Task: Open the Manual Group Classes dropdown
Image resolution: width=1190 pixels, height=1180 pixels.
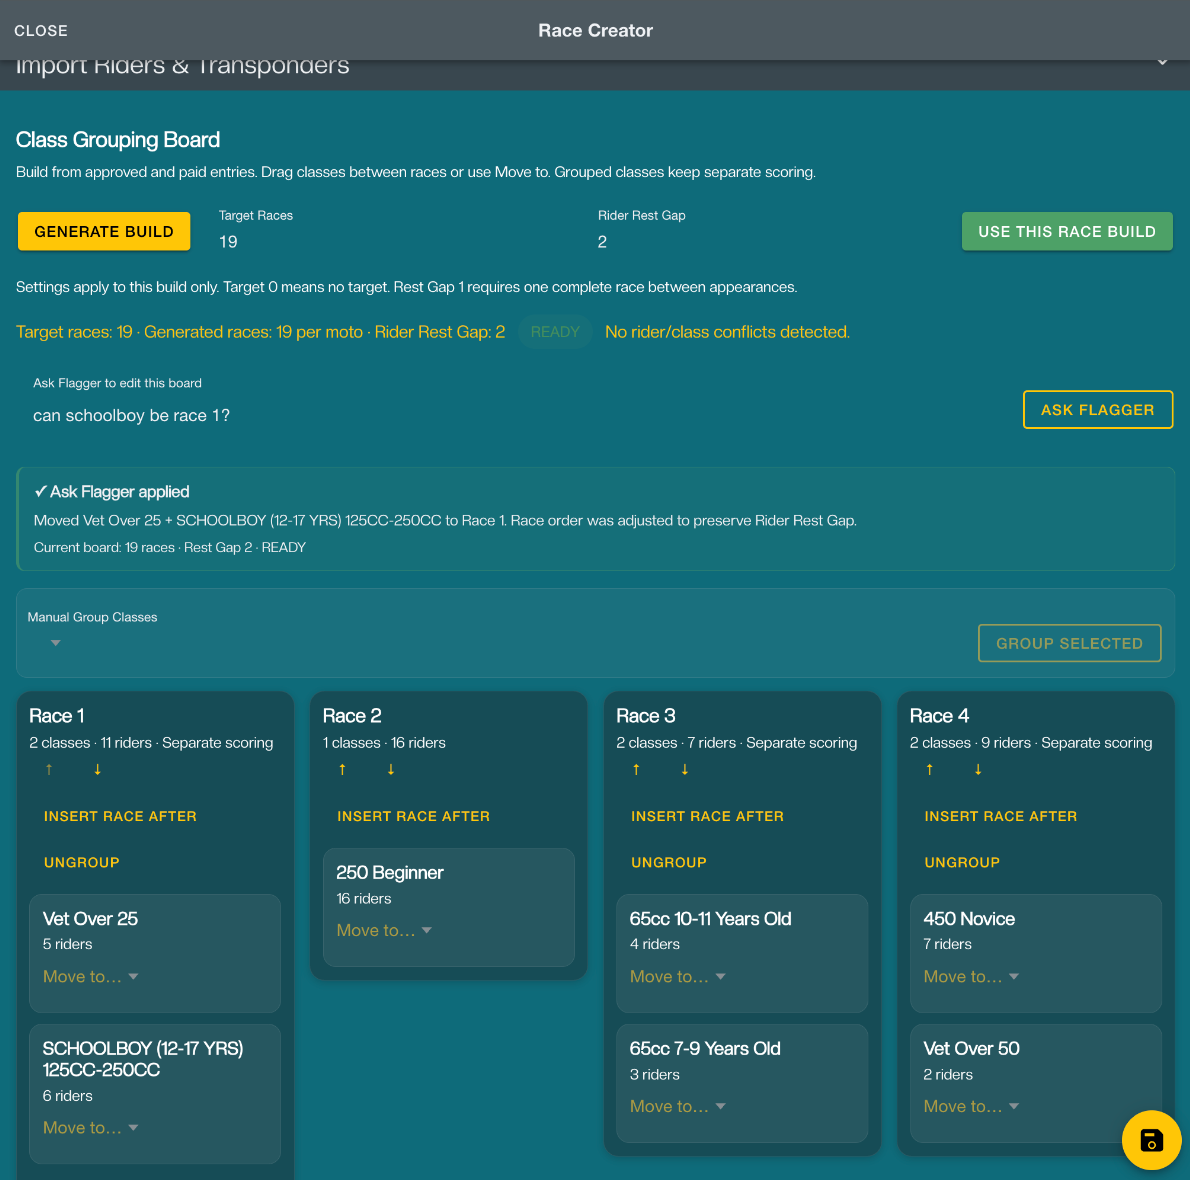Action: (x=56, y=643)
